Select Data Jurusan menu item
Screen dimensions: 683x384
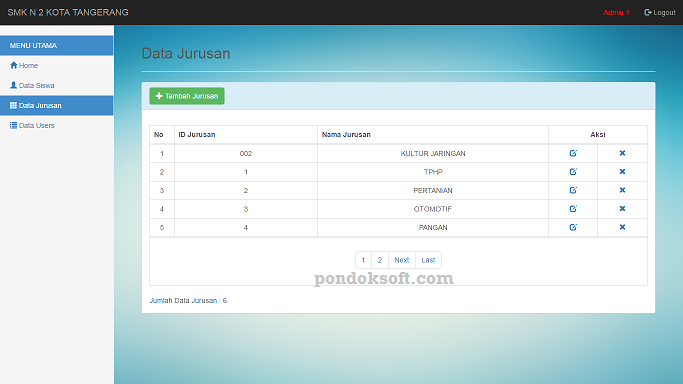[x=57, y=105]
